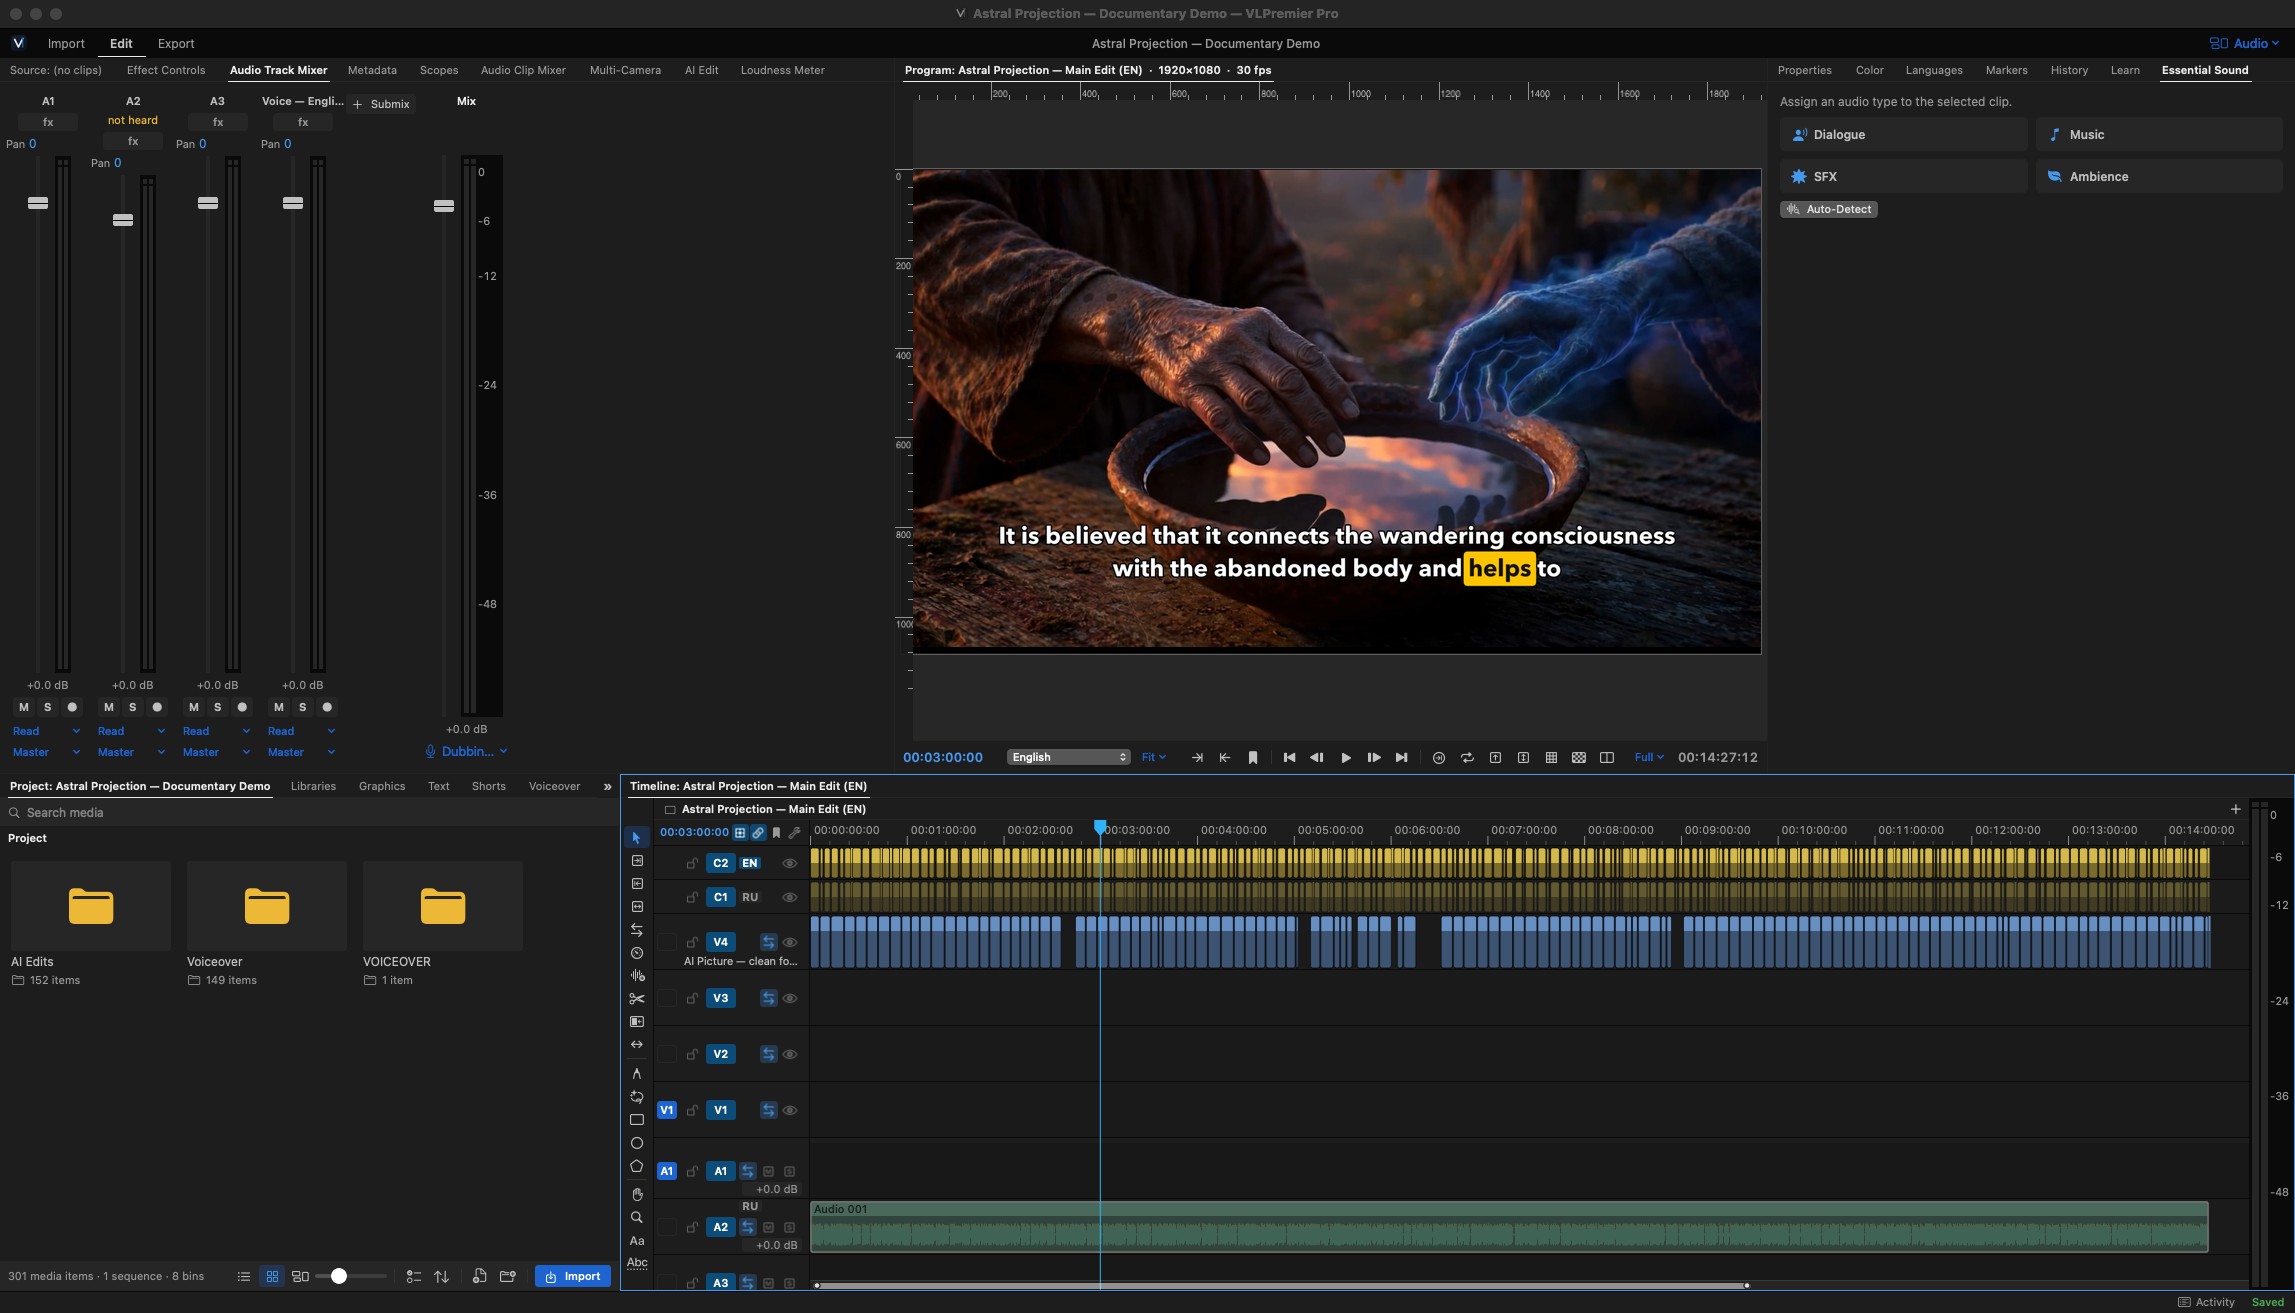Select the Abc captions tool
Viewport: 2295px width, 1313px height.
tap(636, 1263)
